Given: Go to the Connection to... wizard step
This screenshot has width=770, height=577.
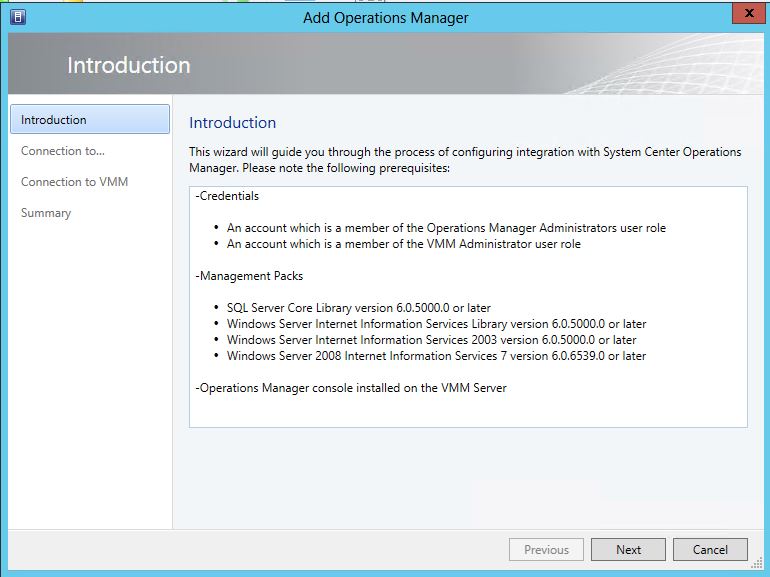Looking at the screenshot, I should [63, 151].
